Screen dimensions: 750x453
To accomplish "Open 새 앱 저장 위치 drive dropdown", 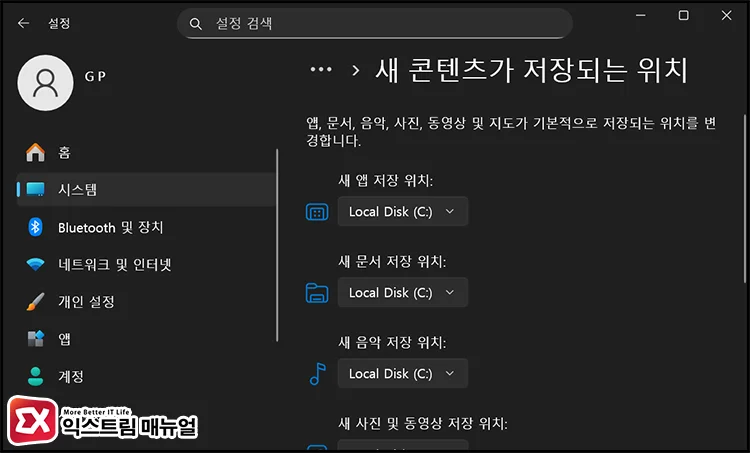I will [x=403, y=211].
